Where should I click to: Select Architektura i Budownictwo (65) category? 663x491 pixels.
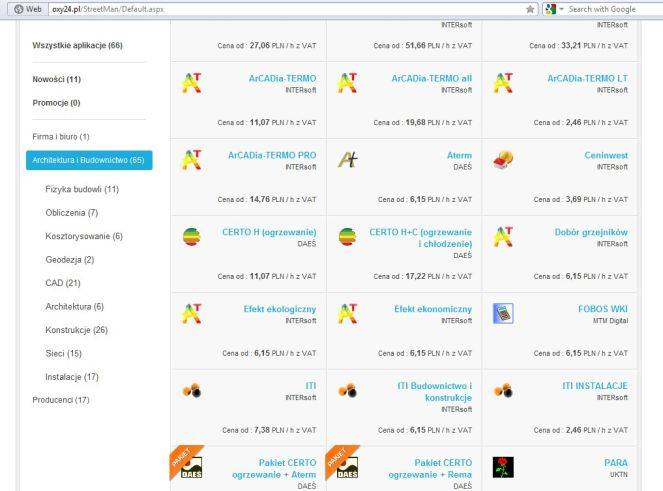[x=89, y=160]
